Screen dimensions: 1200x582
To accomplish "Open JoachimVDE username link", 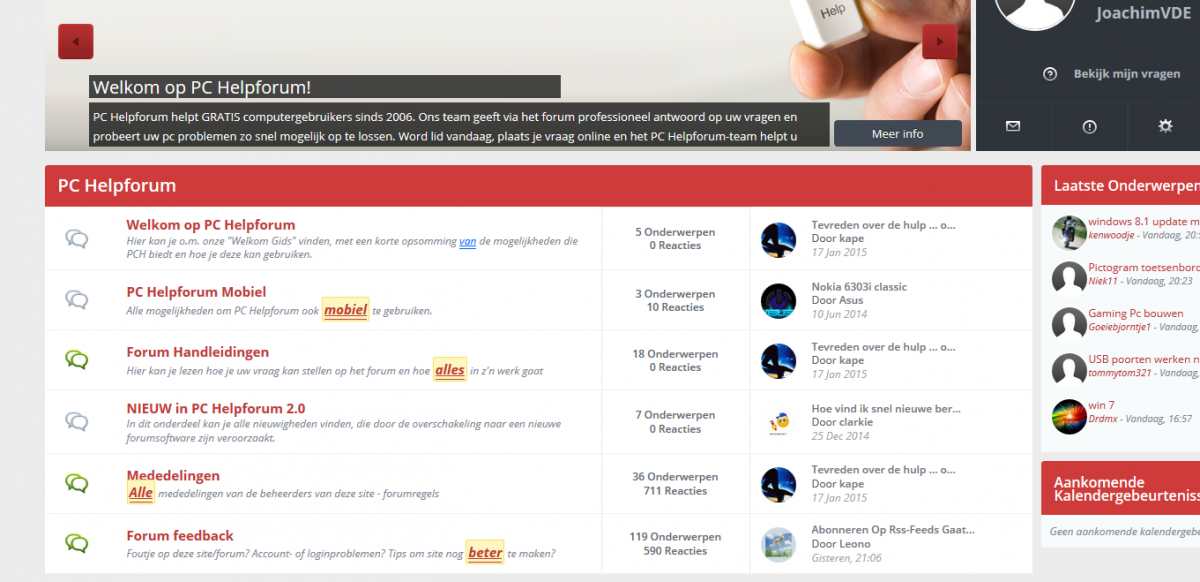I will tap(1143, 13).
